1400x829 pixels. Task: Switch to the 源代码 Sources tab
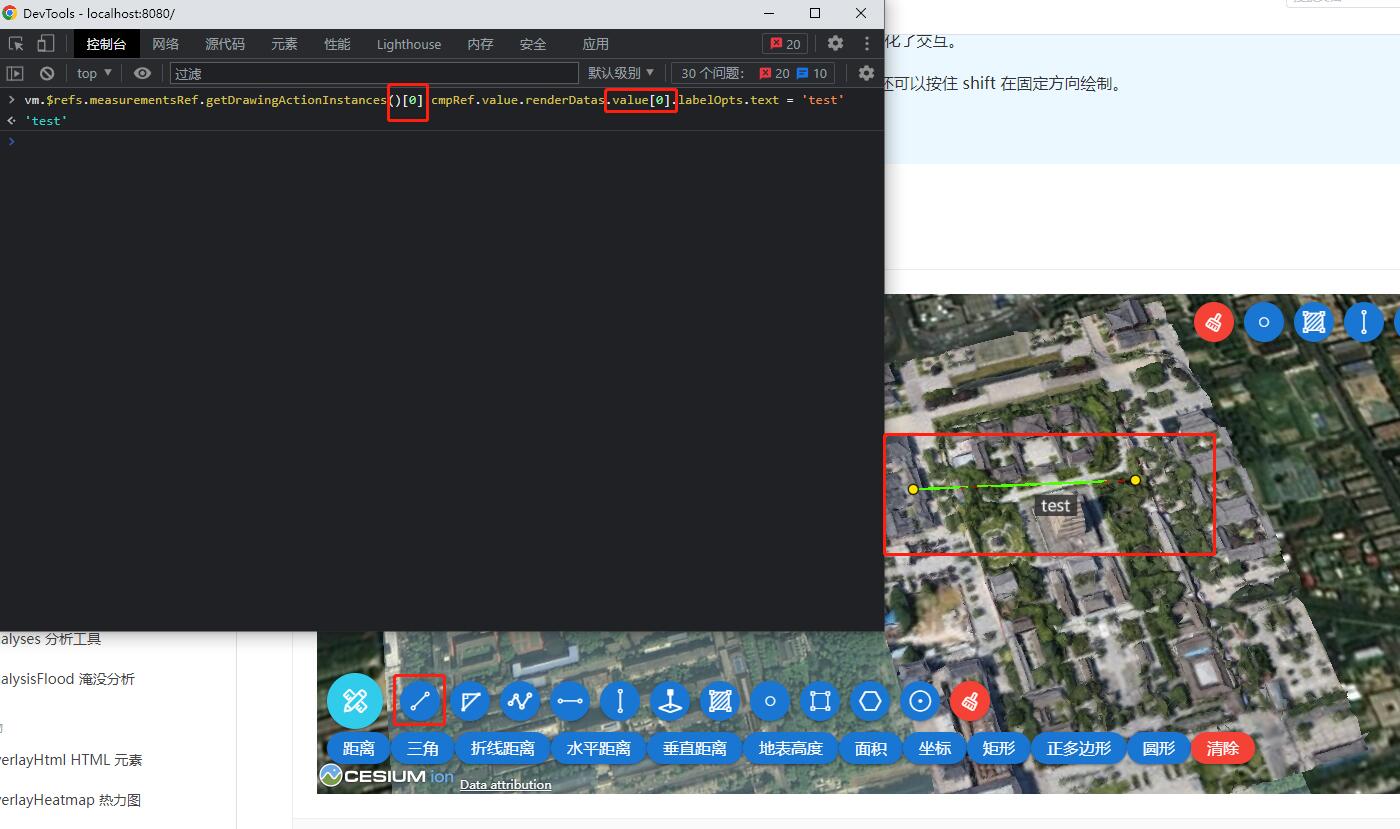pyautogui.click(x=225, y=44)
